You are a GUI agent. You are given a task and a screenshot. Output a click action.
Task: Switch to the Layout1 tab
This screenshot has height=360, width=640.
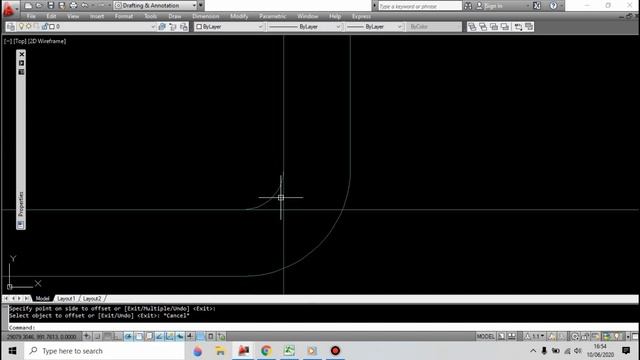pos(66,299)
